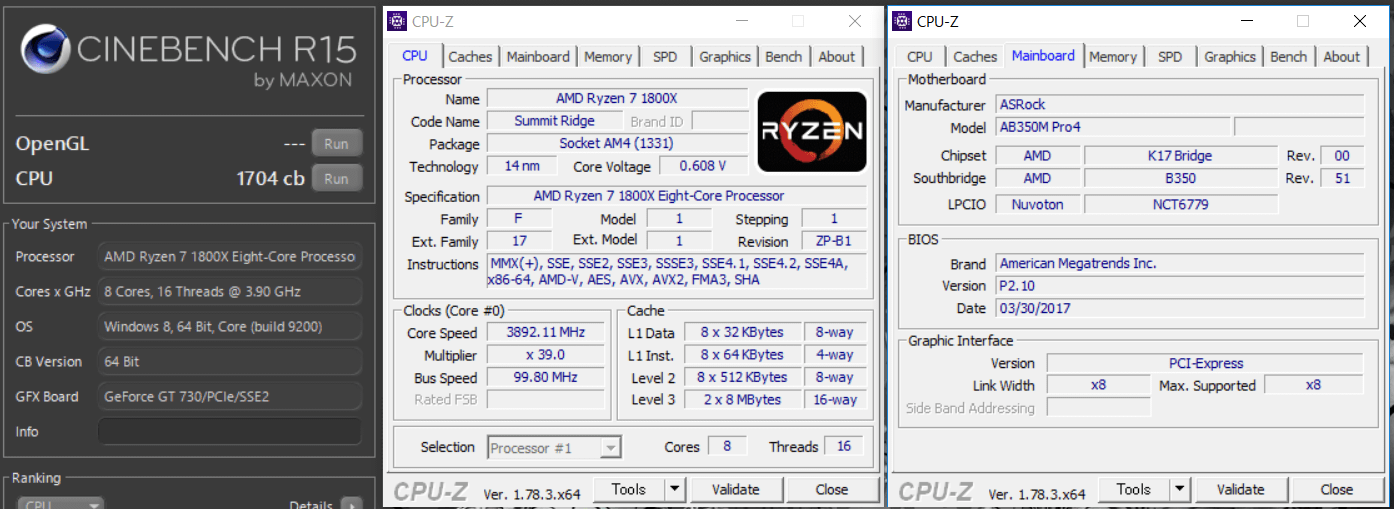Open Bench tab in left CPU-Z window
Screen dimensions: 1394x509
point(784,57)
